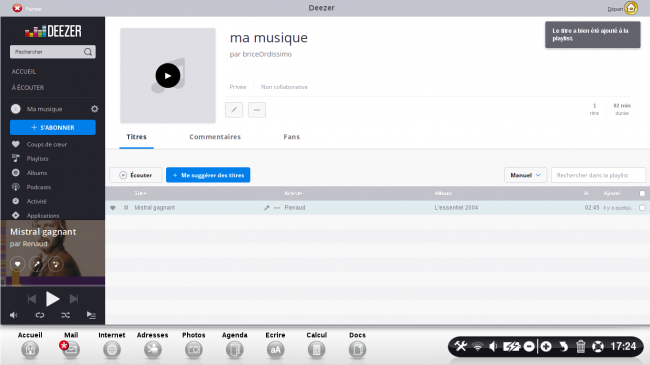Toggle repeat mode
This screenshot has width=650, height=365.
tap(40, 315)
